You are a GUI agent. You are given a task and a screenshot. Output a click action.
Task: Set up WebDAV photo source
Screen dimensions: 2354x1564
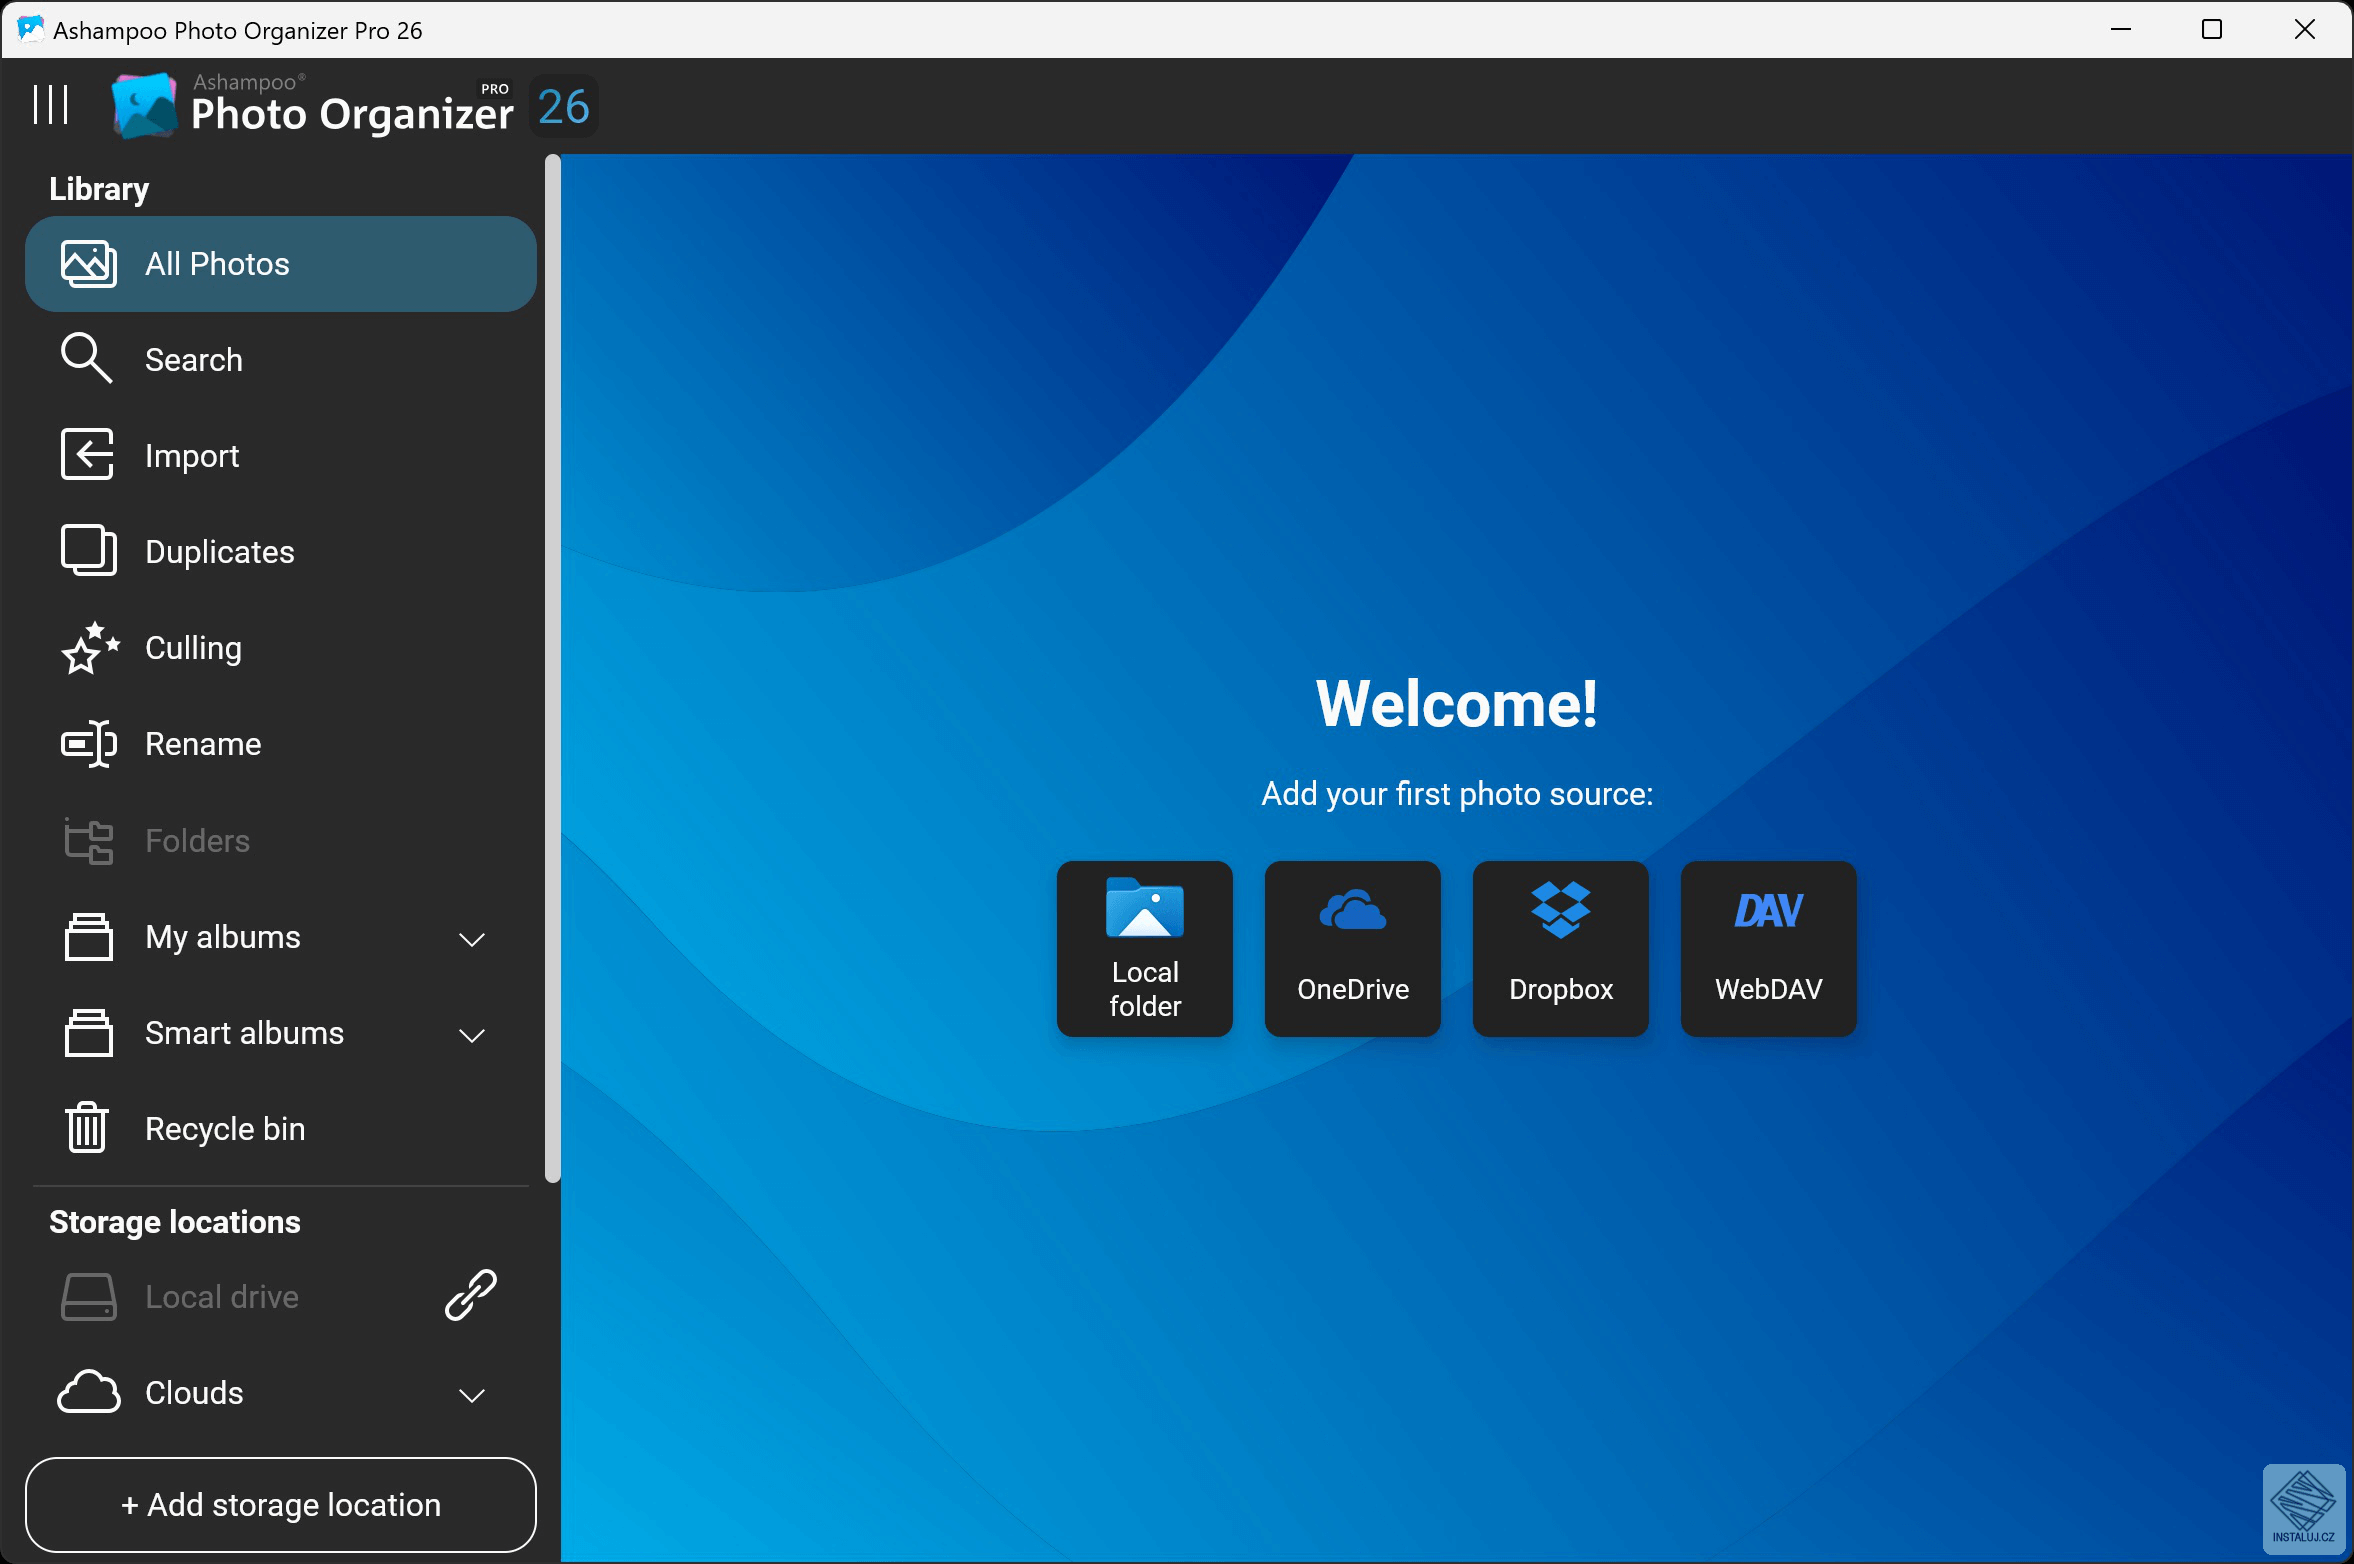coord(1766,948)
